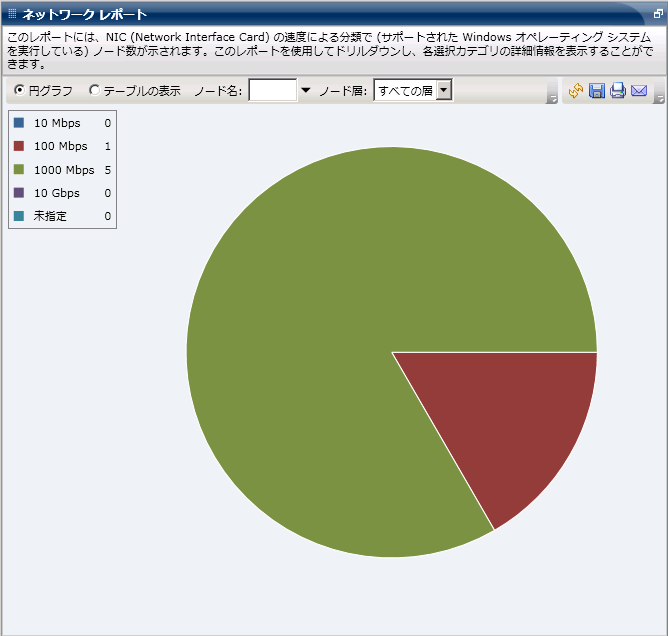
Task: Click the count 5 beside 1000 Mbps
Action: click(108, 170)
